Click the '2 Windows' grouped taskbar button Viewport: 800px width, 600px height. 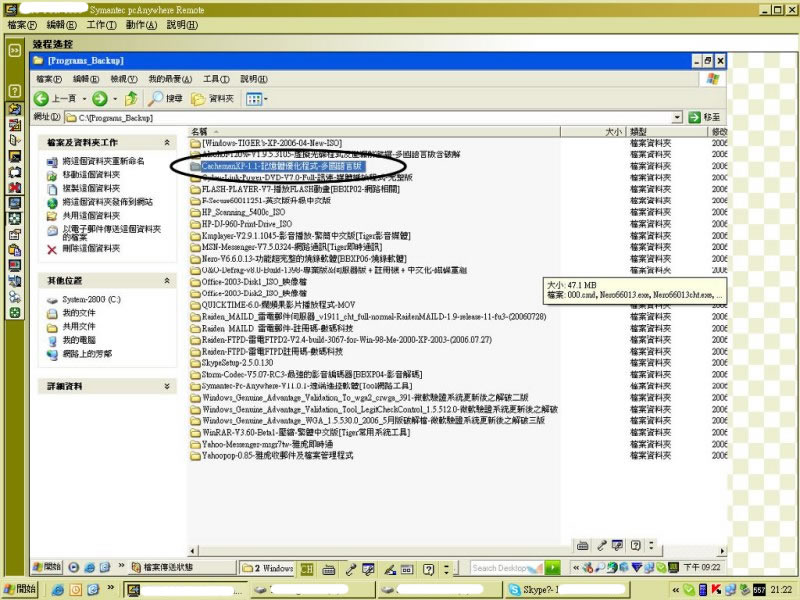[x=267, y=567]
